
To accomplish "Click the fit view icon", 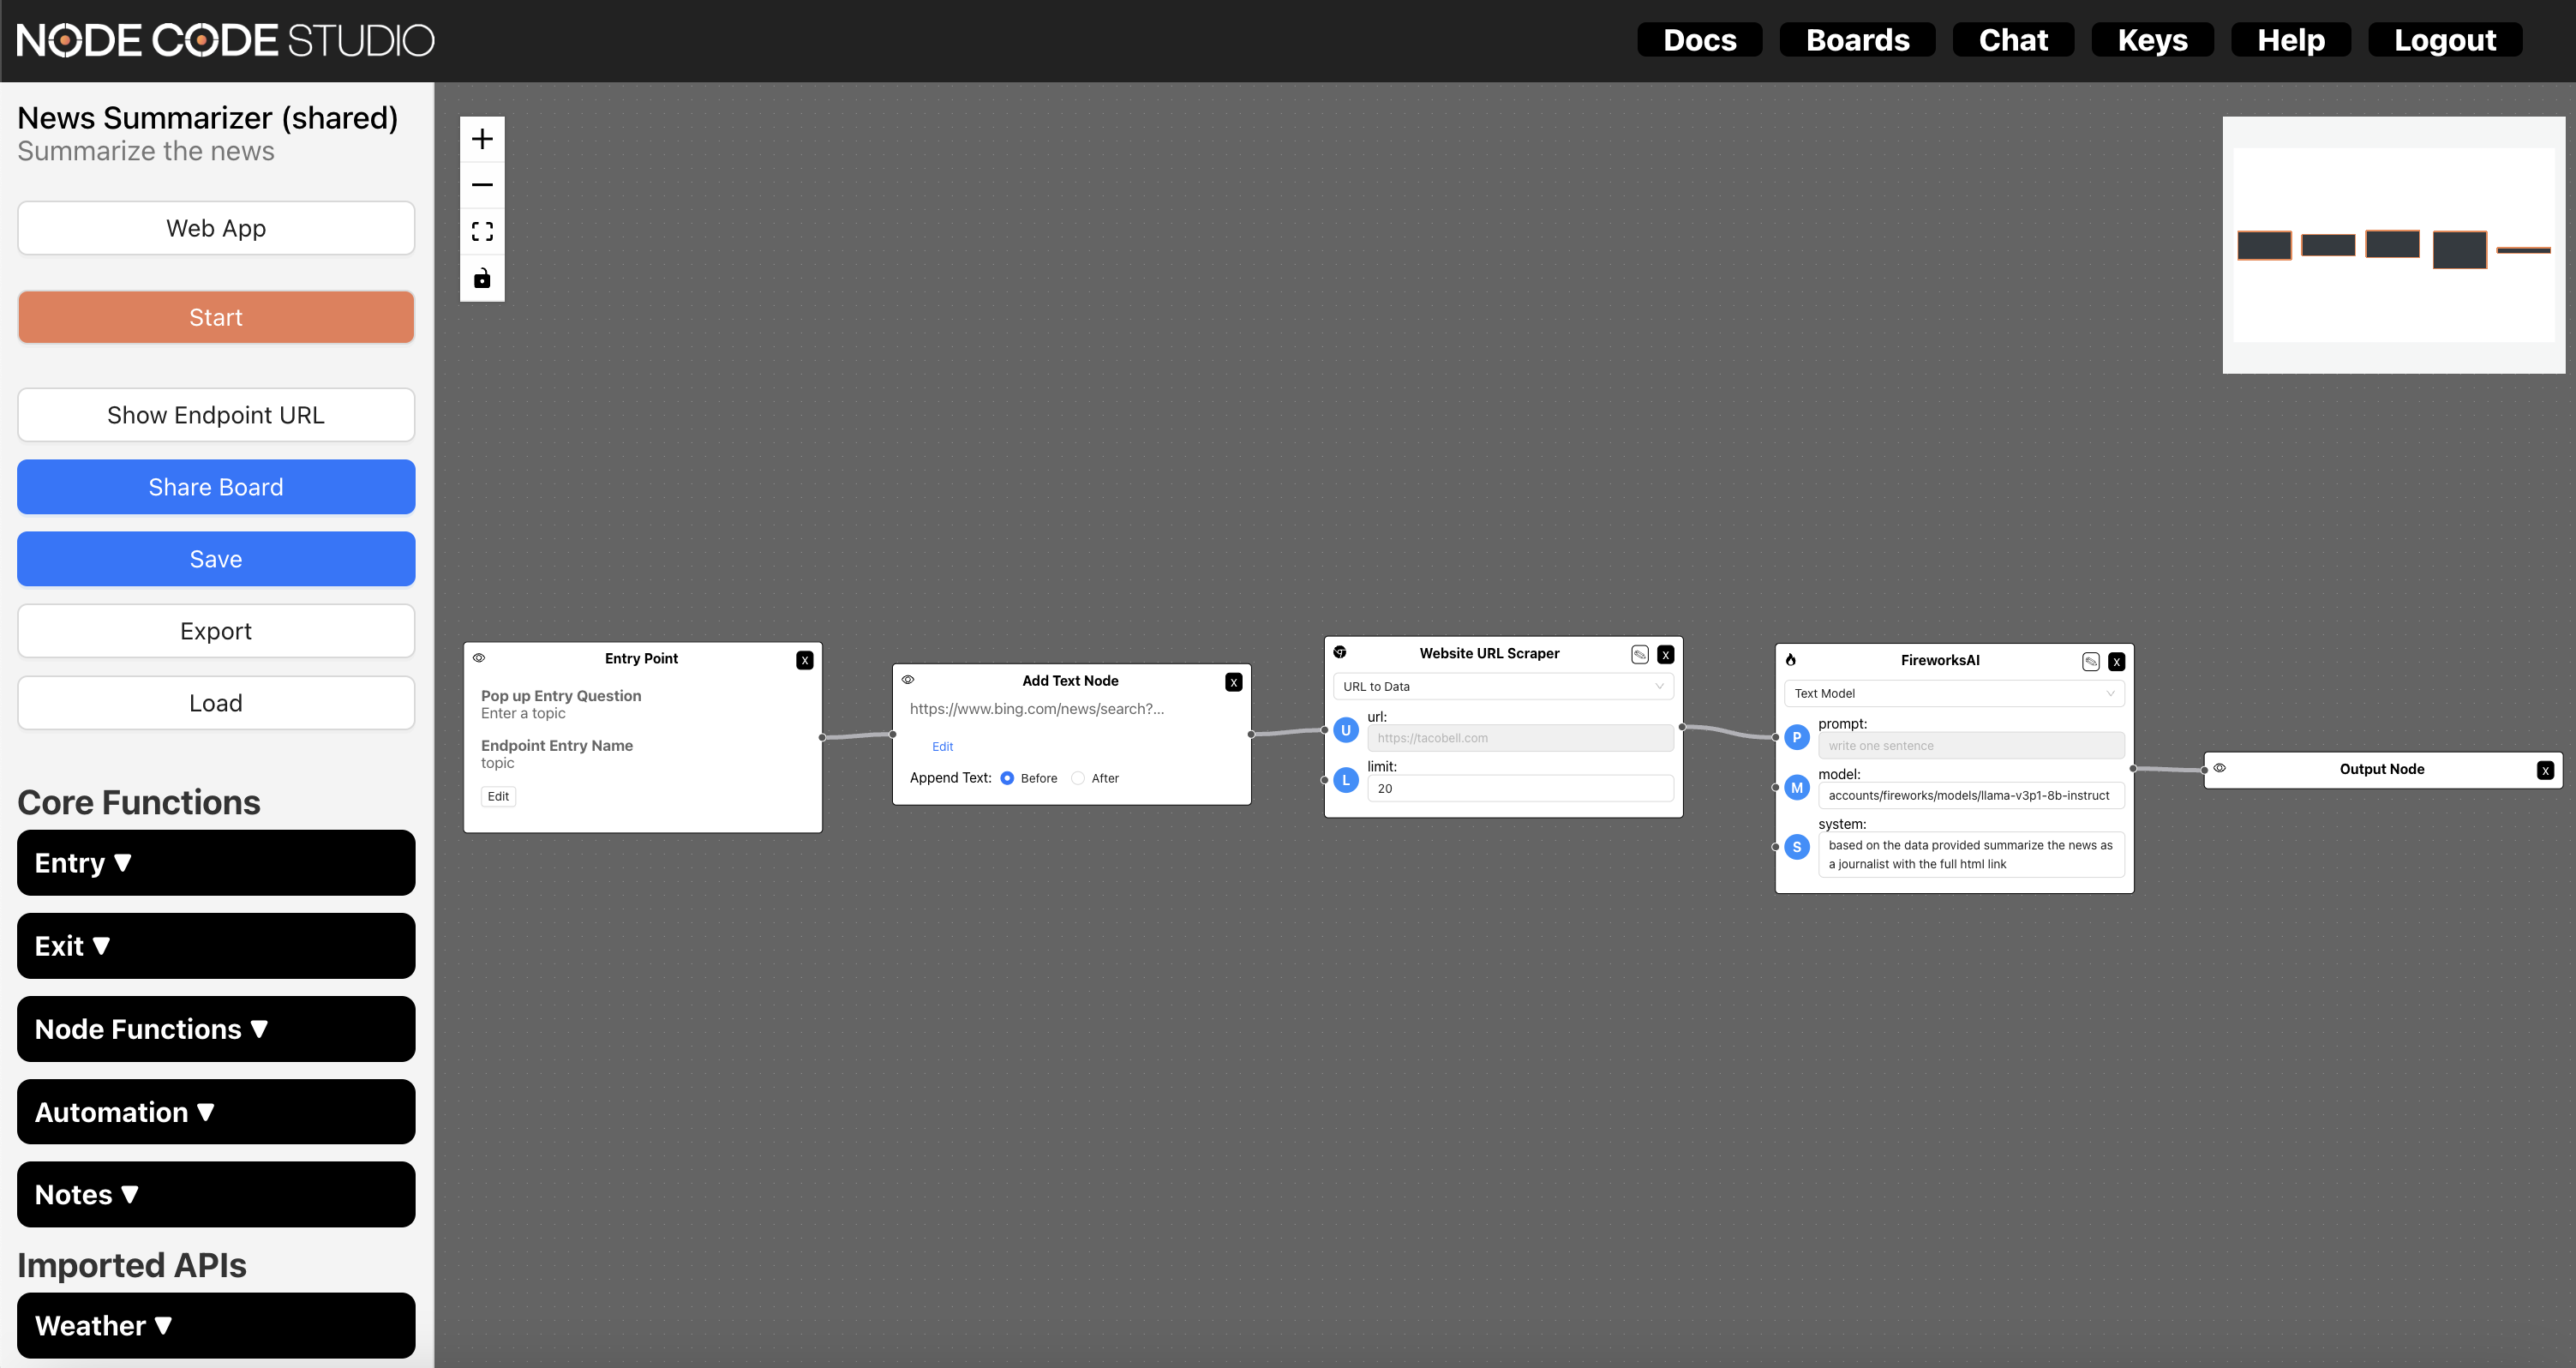I will 482,232.
